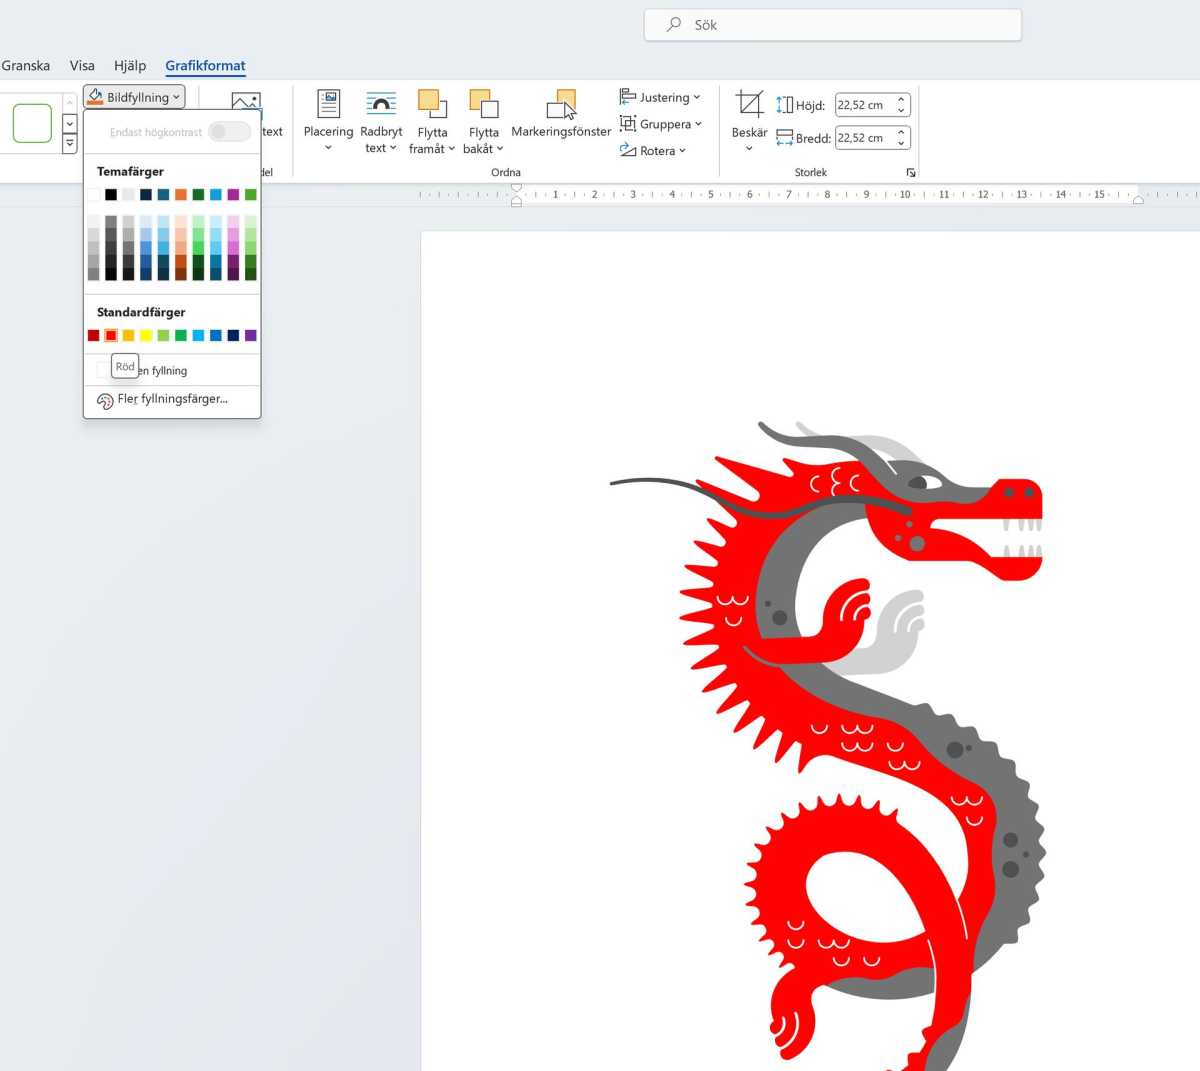Click the Justering icon
Viewport: 1200px width, 1071px height.
627,97
